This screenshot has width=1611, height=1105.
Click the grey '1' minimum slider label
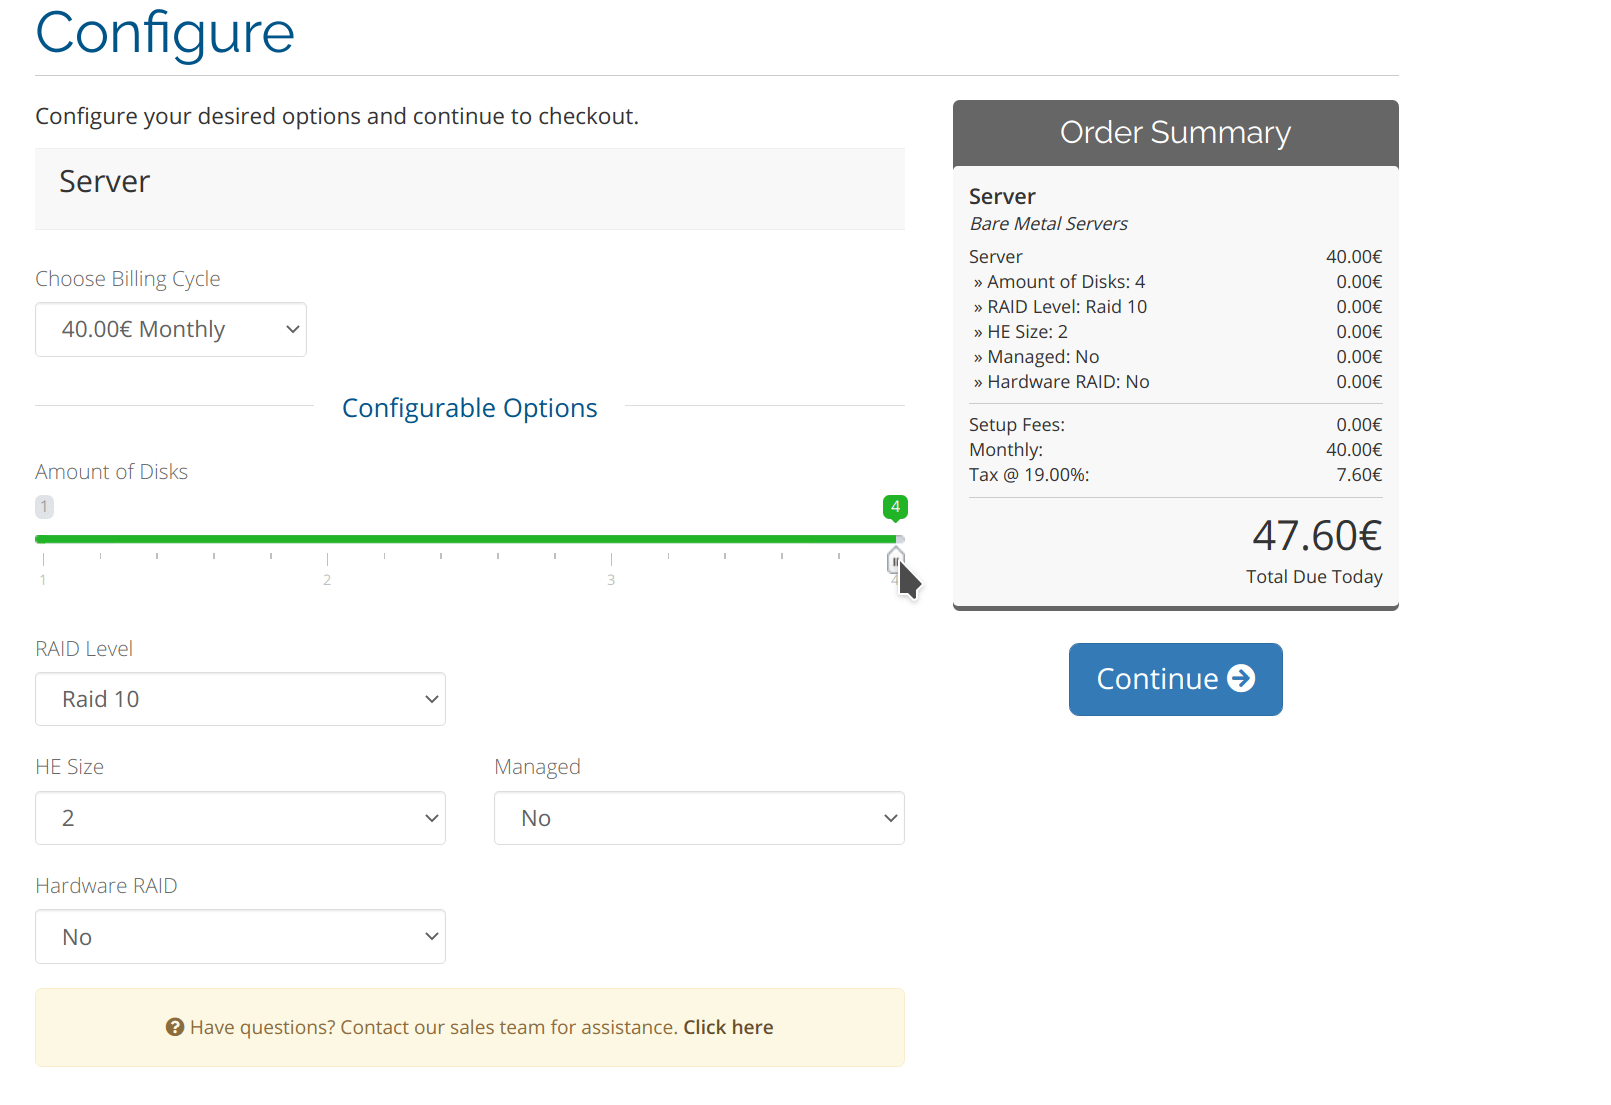coord(44,506)
